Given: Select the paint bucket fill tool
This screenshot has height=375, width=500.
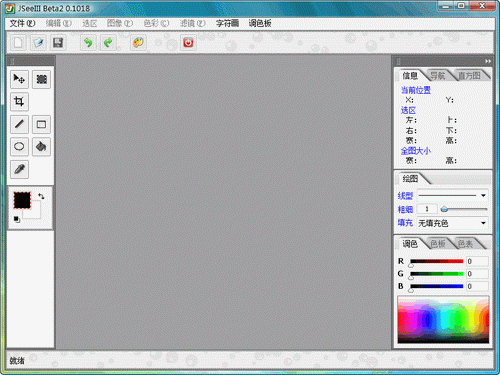Looking at the screenshot, I should [41, 147].
